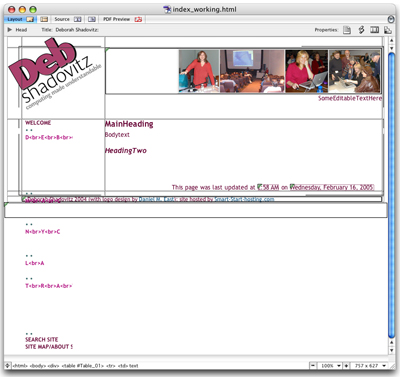This screenshot has width=400, height=377.
Task: Open page properties document icon
Action: 347,30
